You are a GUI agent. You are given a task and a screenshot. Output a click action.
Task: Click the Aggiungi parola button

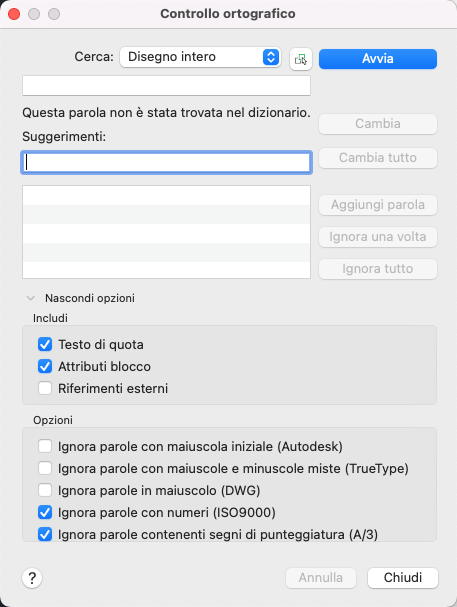click(x=378, y=205)
